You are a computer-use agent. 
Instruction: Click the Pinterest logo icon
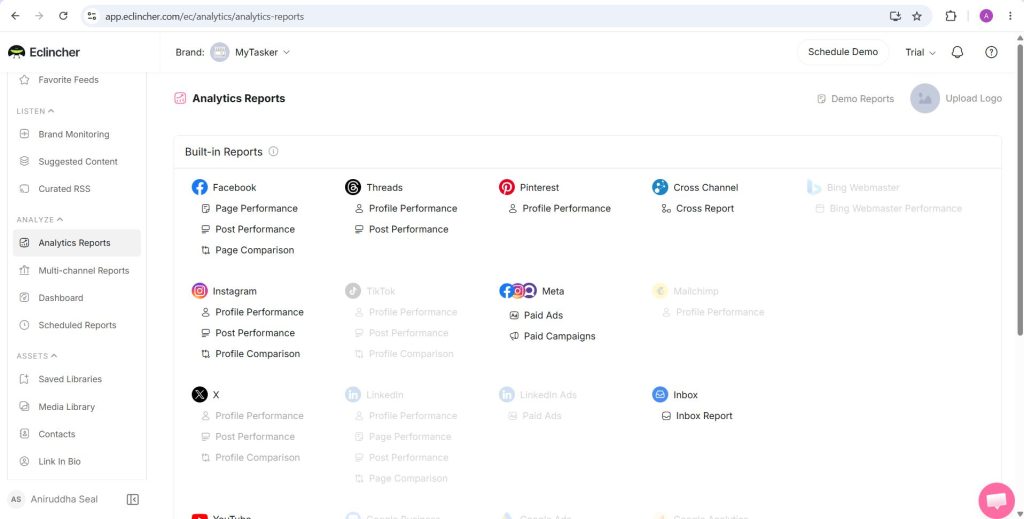[x=507, y=187]
